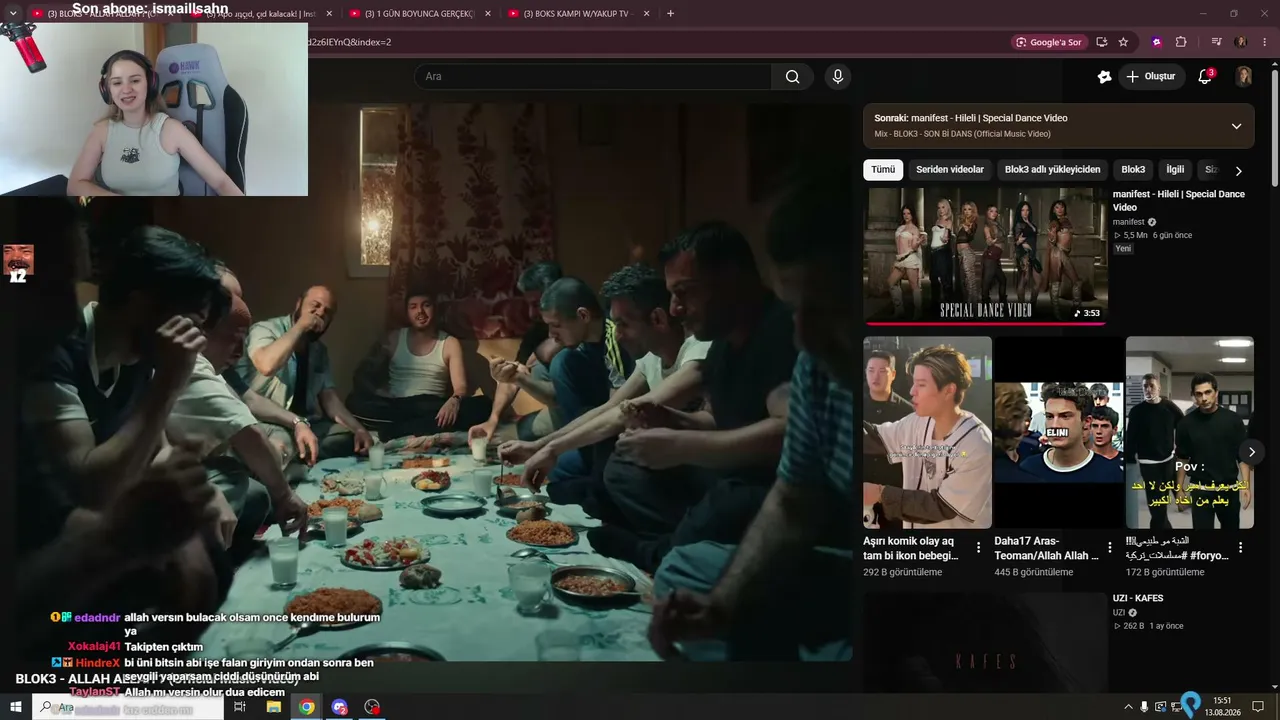Viewport: 1280px width, 720px height.
Task: Click the purple extension icon in toolbar
Action: pyautogui.click(x=1157, y=42)
